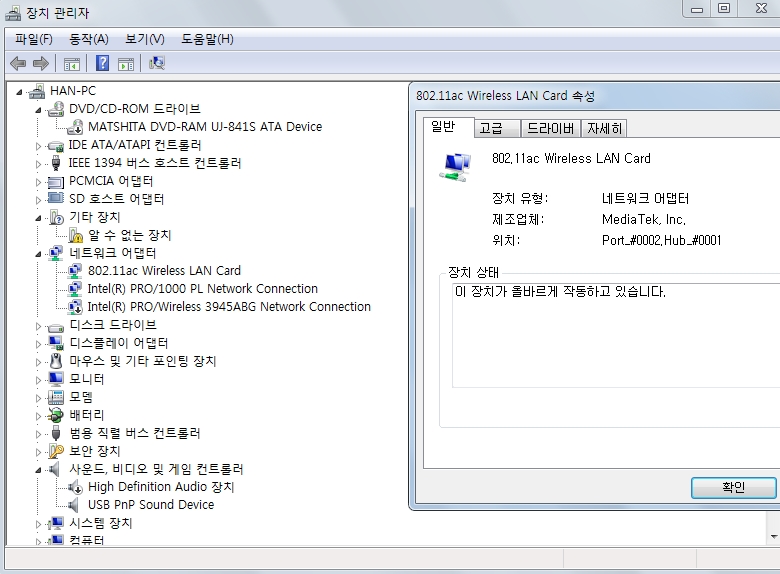Click the 배터리 category icon
This screenshot has height=574, width=780.
56,415
